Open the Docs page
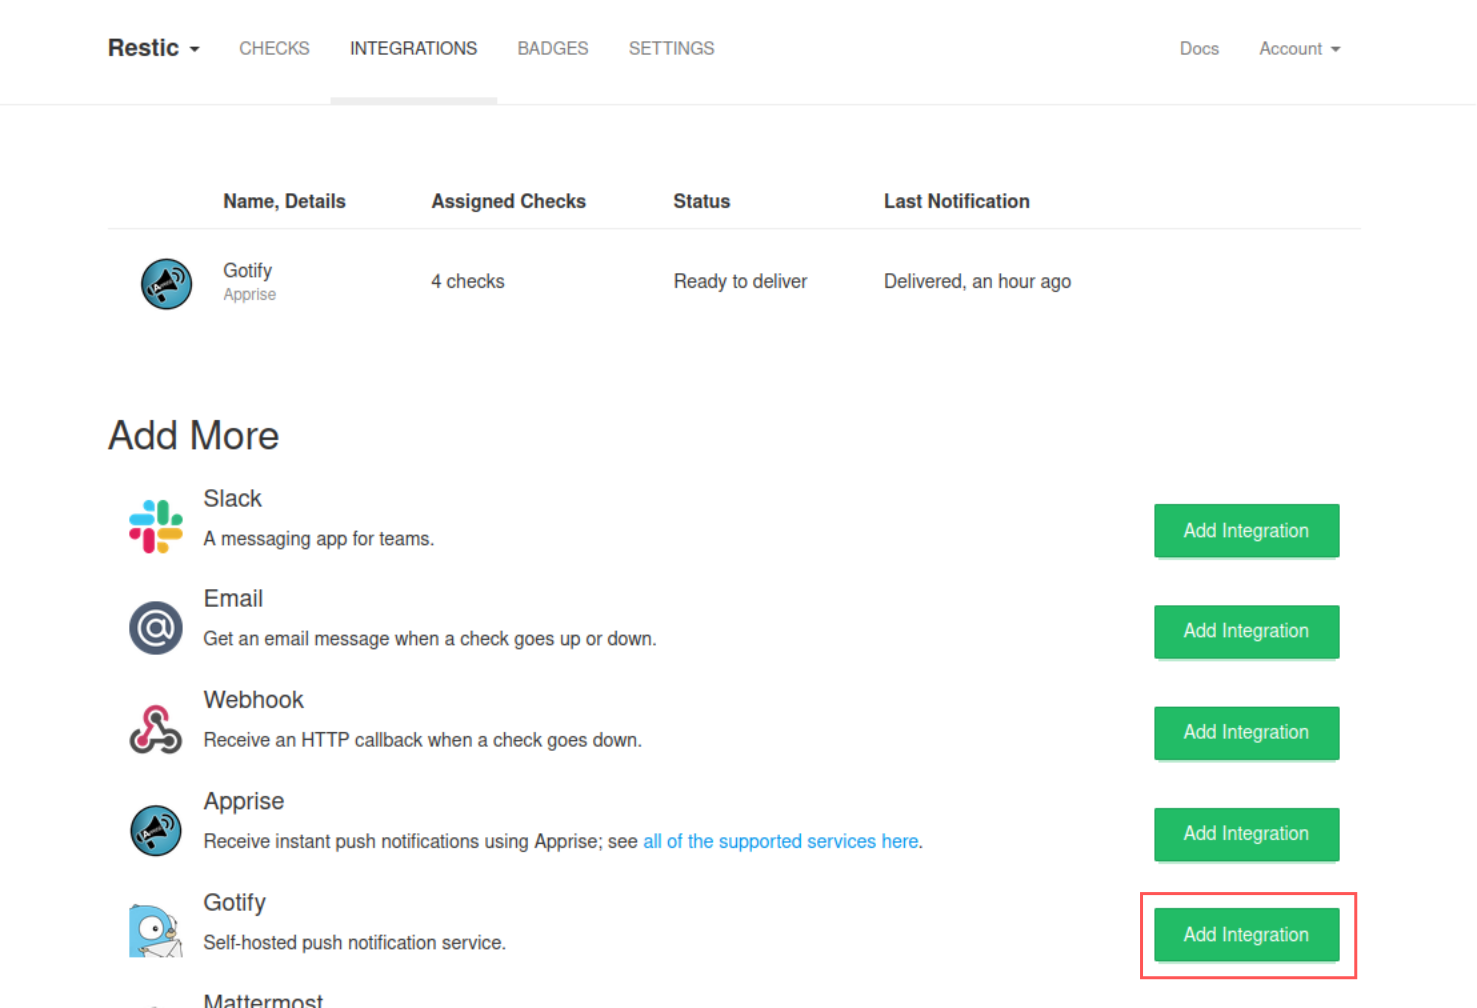Viewport: 1477px width, 1008px height. [1199, 48]
